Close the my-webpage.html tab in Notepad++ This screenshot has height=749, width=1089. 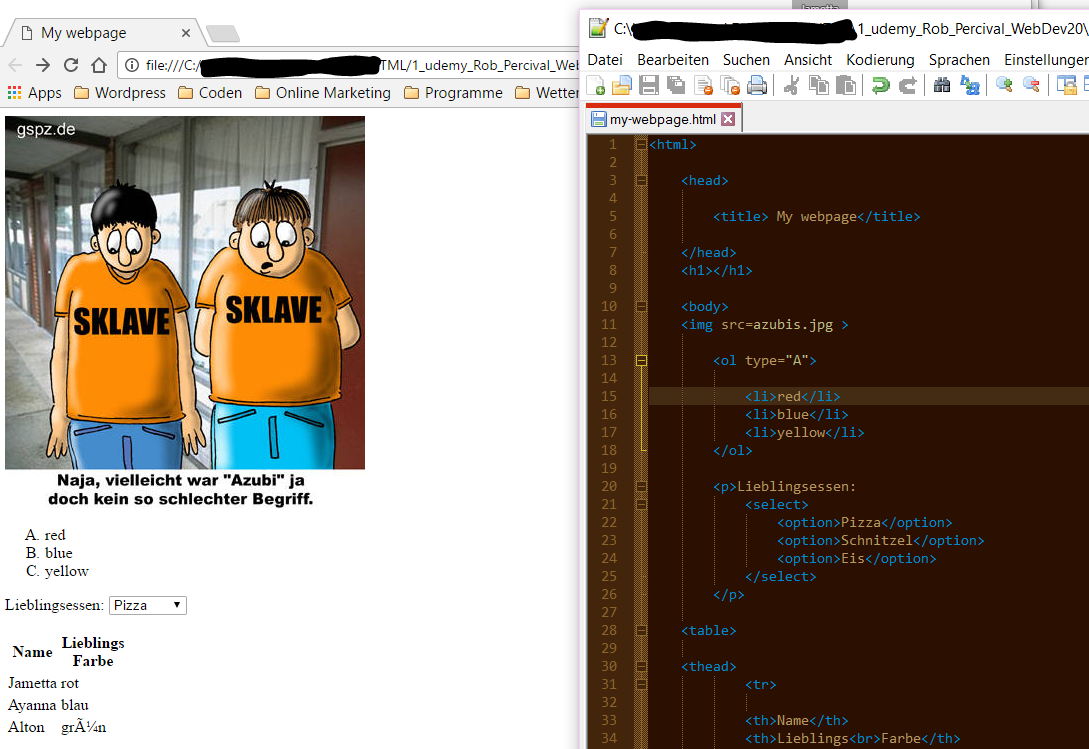pyautogui.click(x=728, y=119)
